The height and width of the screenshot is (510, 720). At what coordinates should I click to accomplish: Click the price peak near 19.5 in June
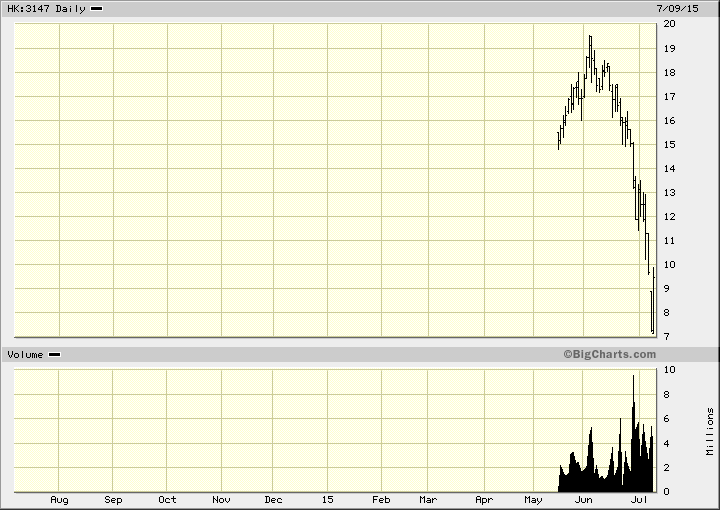[x=590, y=40]
